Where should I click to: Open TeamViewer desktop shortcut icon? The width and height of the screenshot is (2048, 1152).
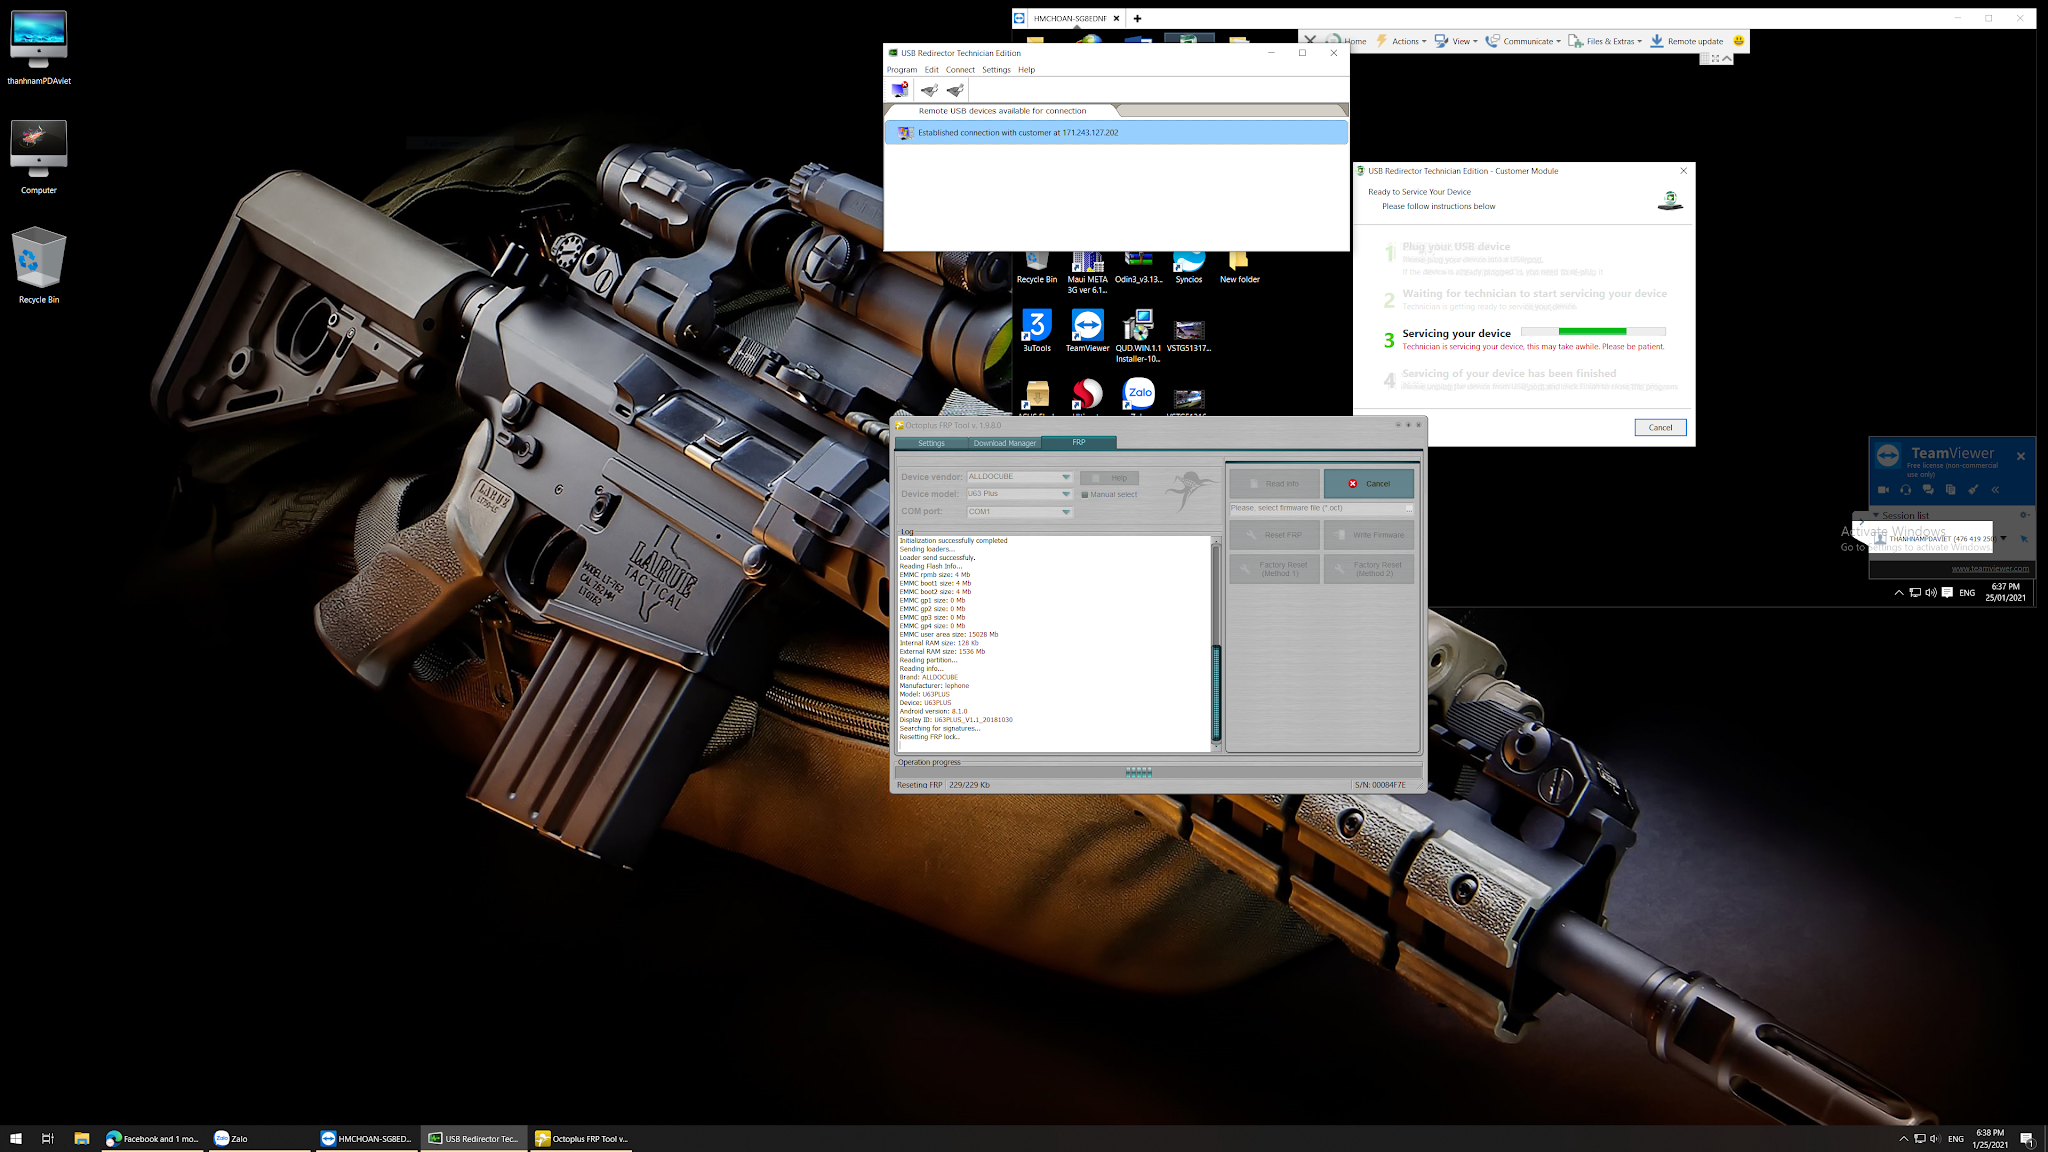[1087, 328]
